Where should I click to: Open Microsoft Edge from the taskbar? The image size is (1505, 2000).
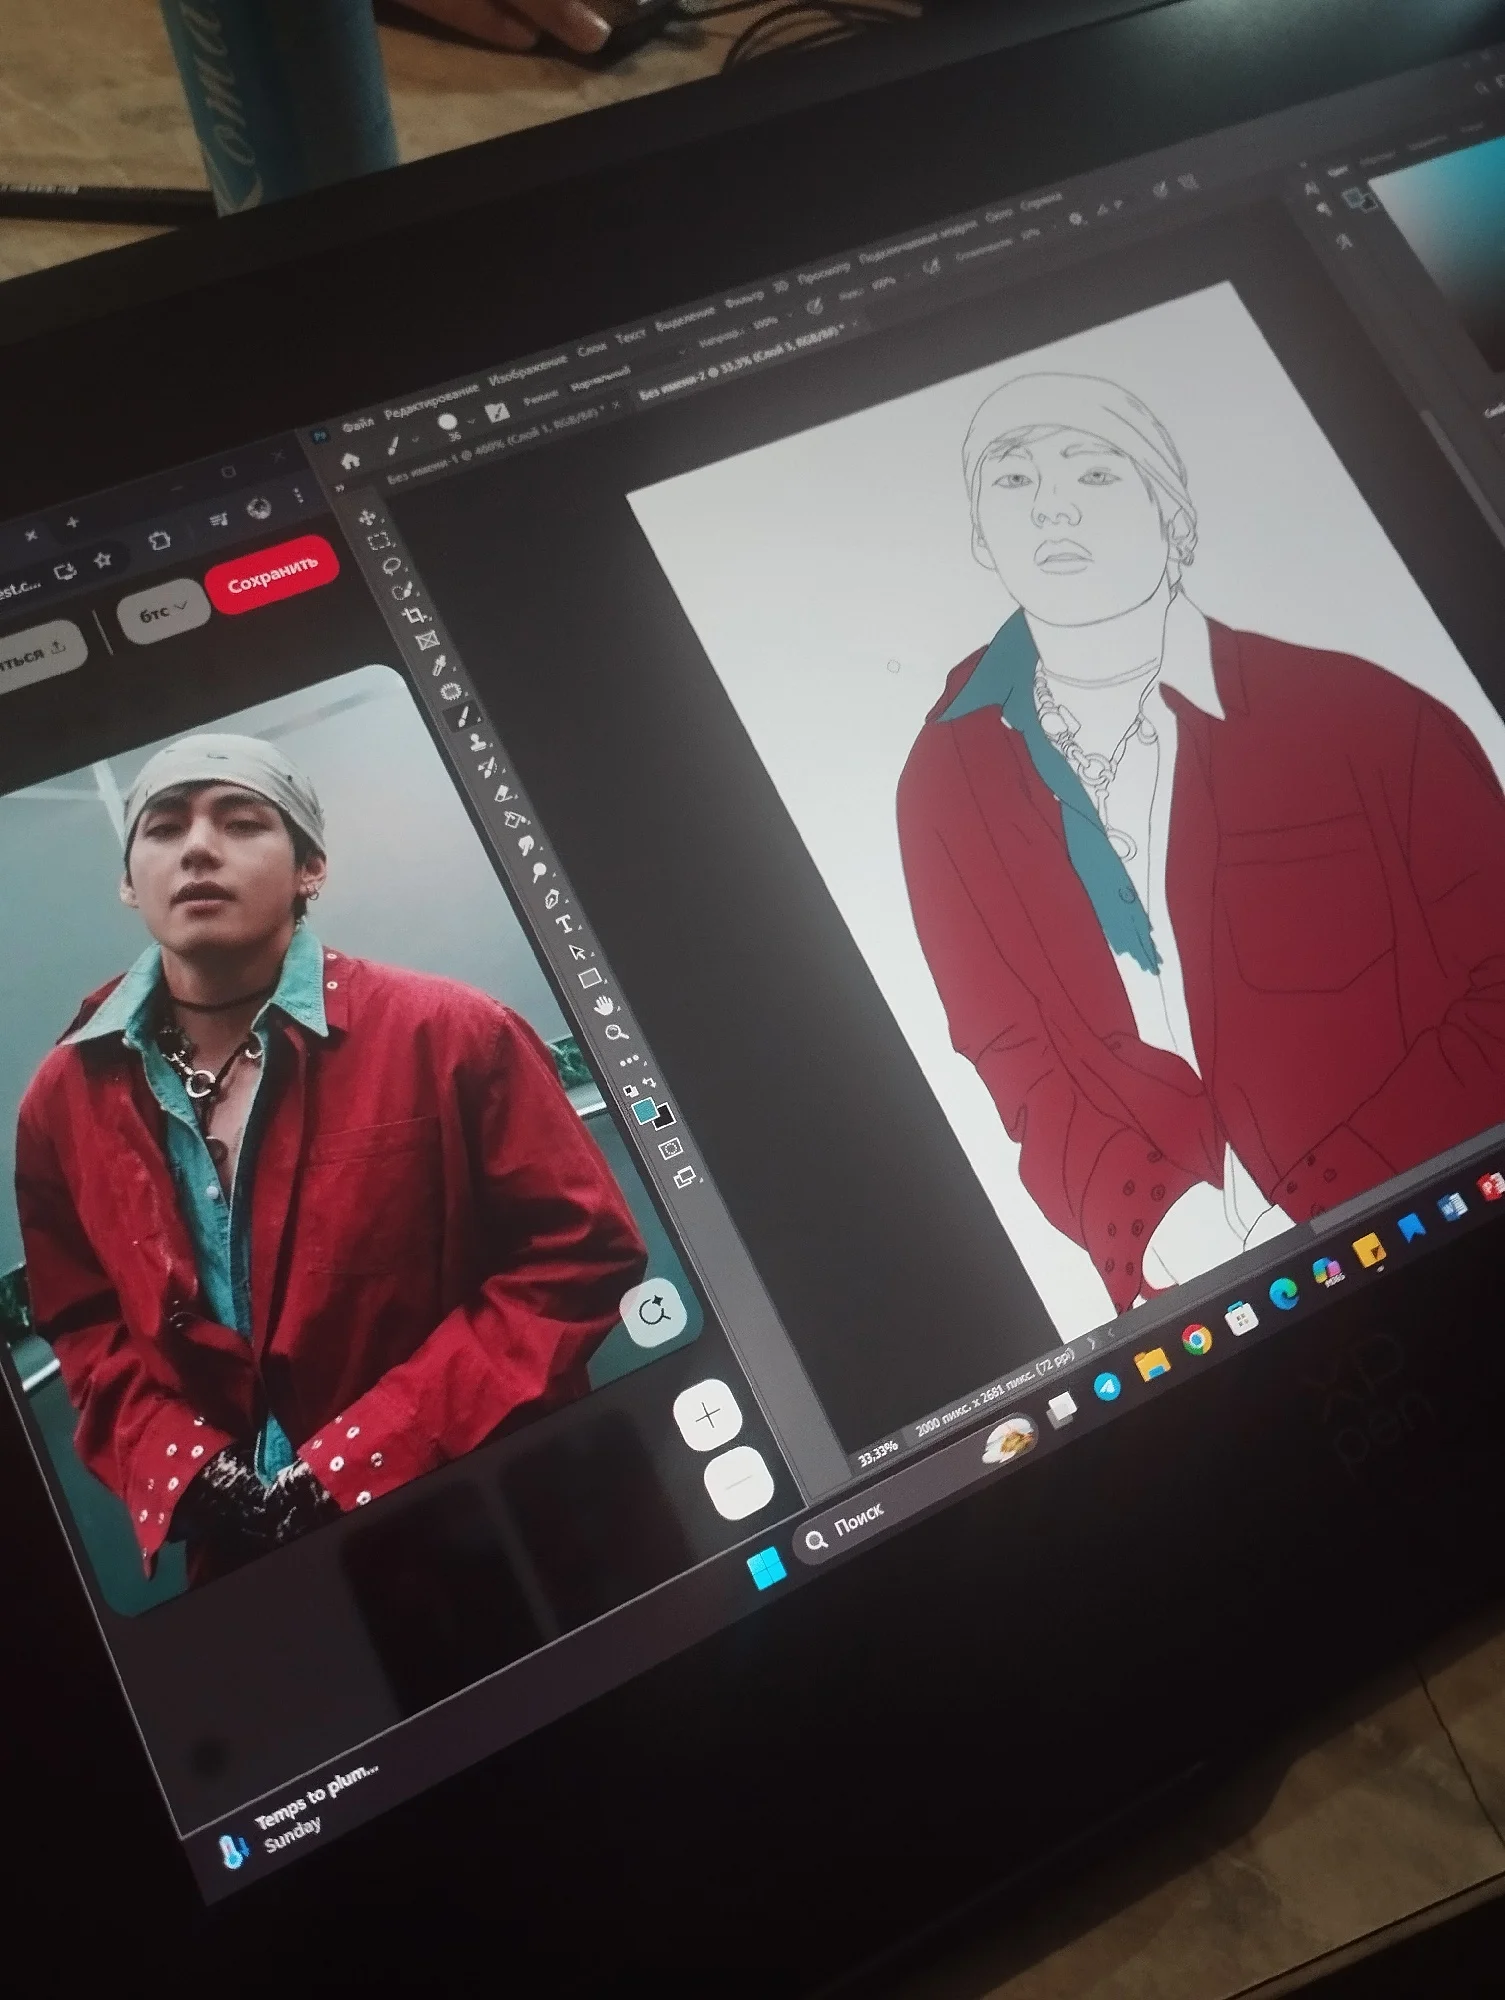point(1283,1295)
